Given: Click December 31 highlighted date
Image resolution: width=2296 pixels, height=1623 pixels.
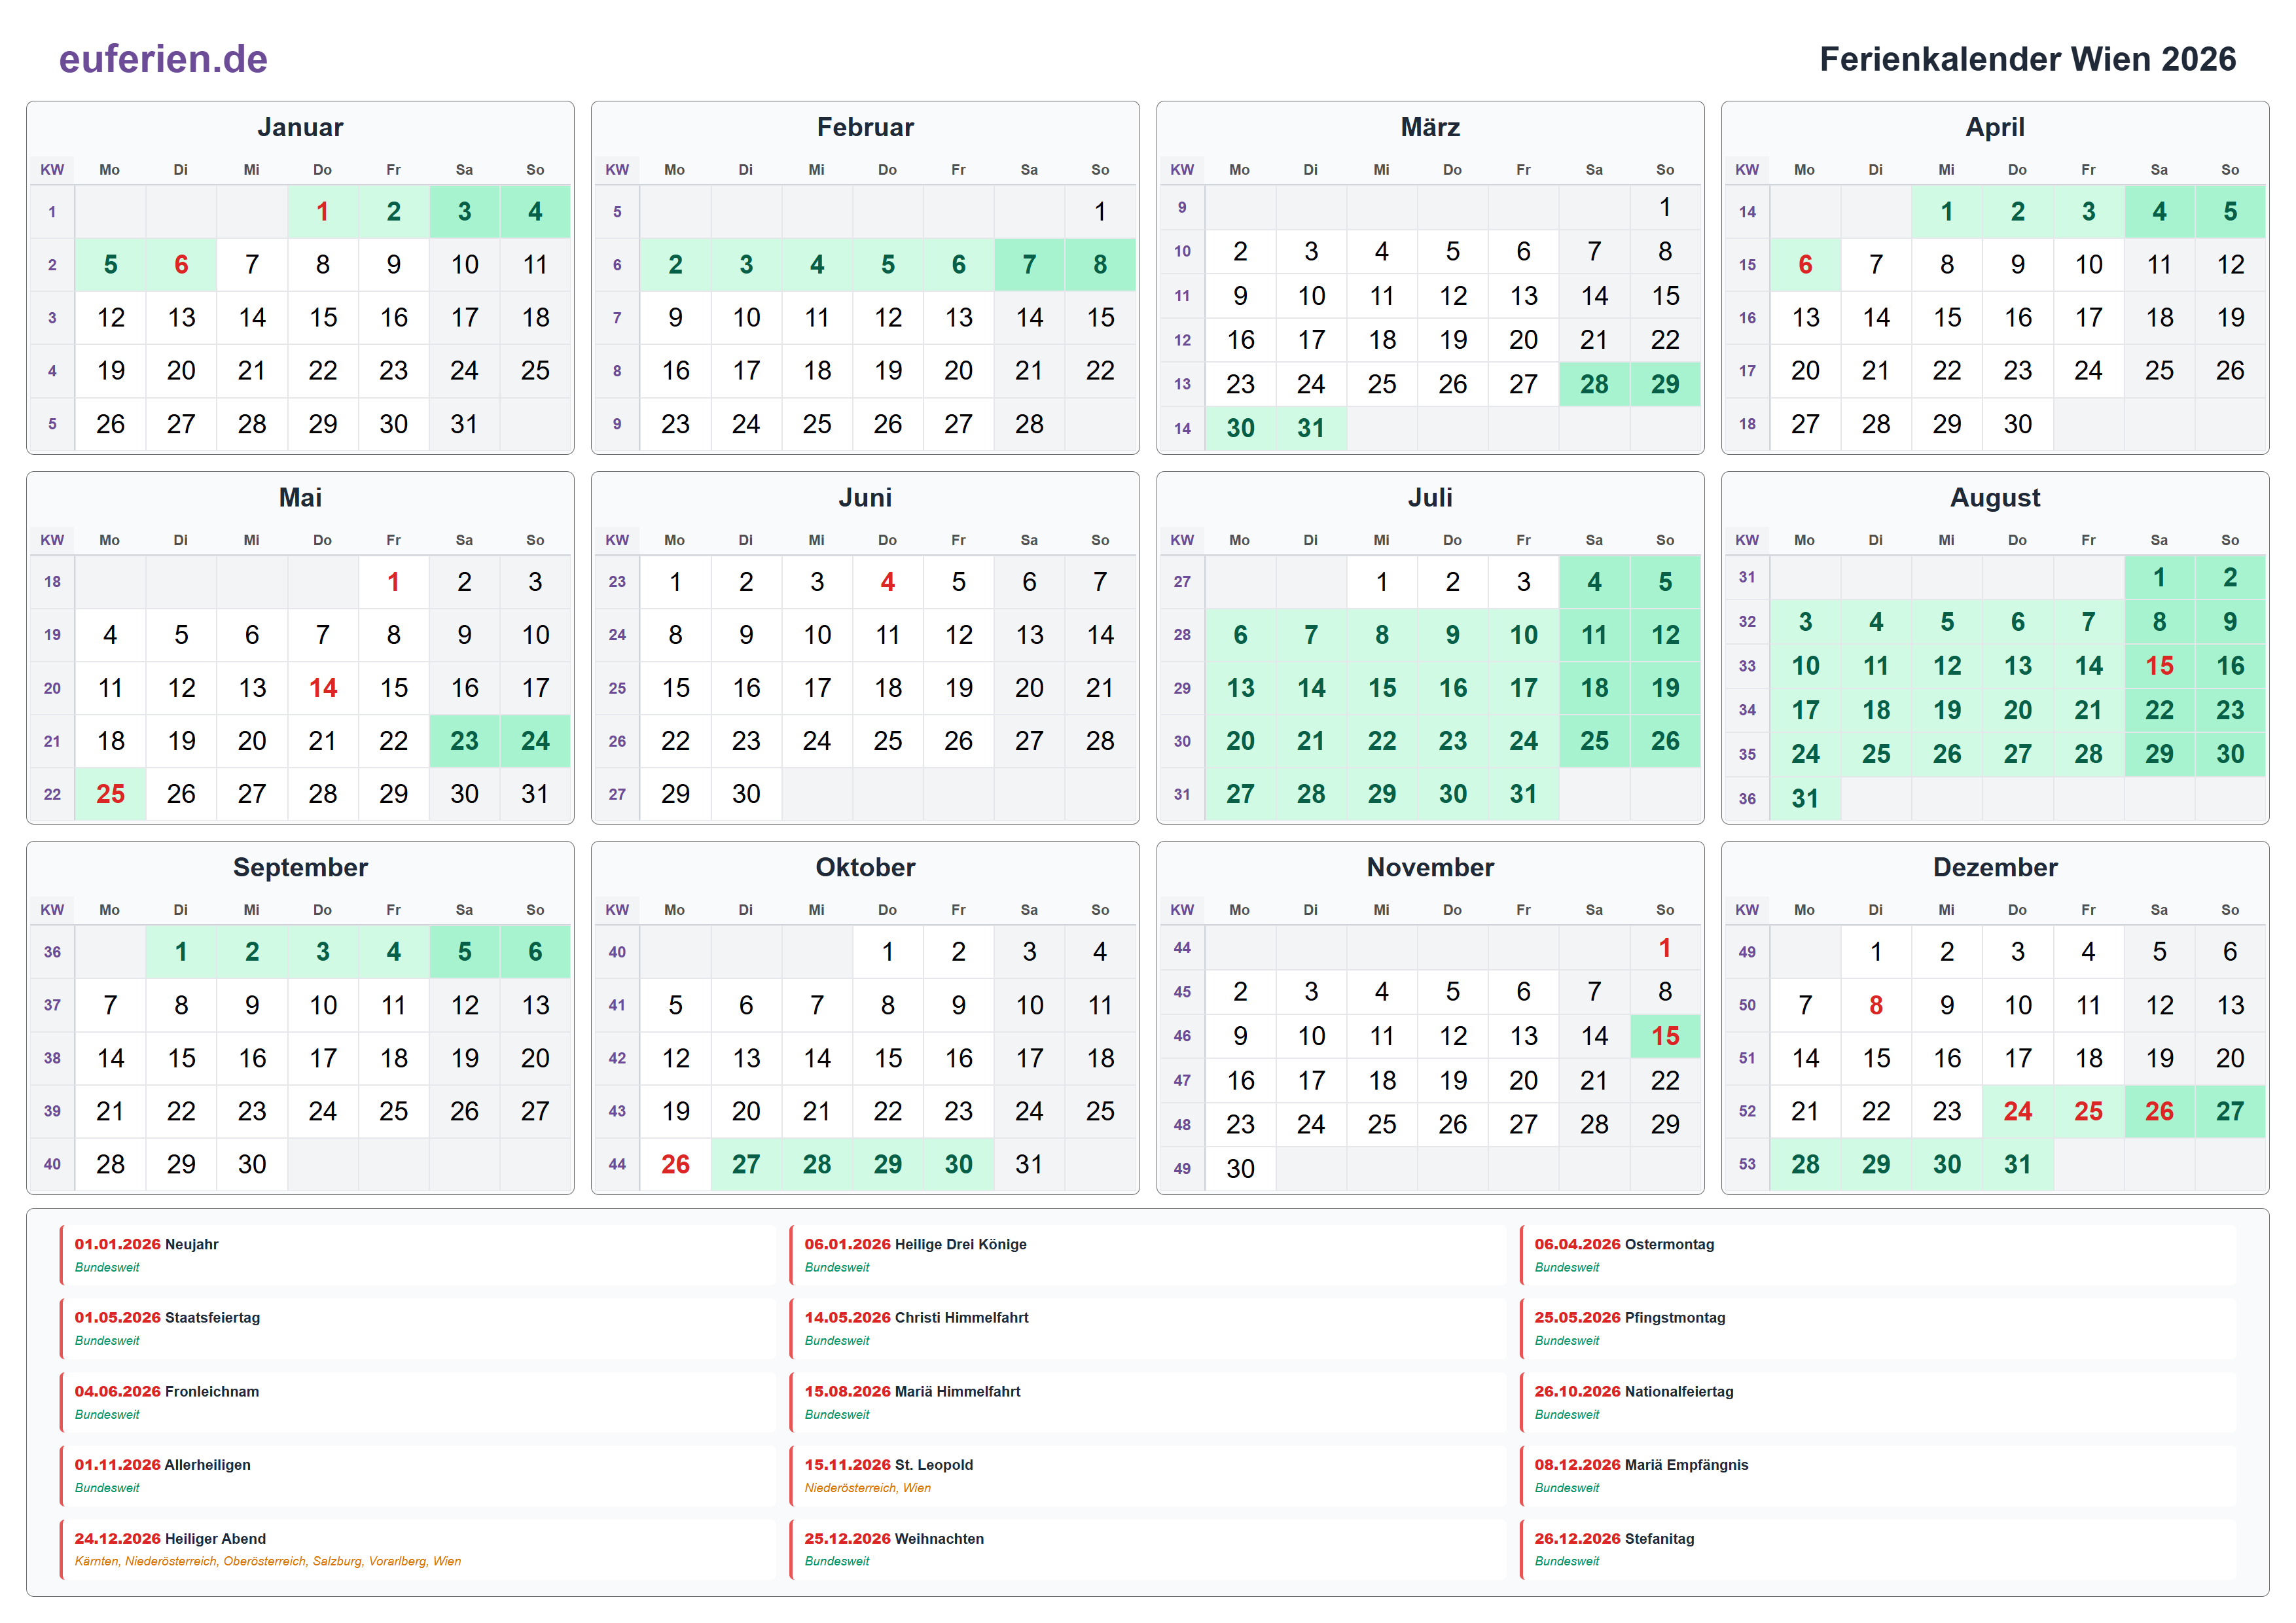Looking at the screenshot, I should (2017, 1164).
